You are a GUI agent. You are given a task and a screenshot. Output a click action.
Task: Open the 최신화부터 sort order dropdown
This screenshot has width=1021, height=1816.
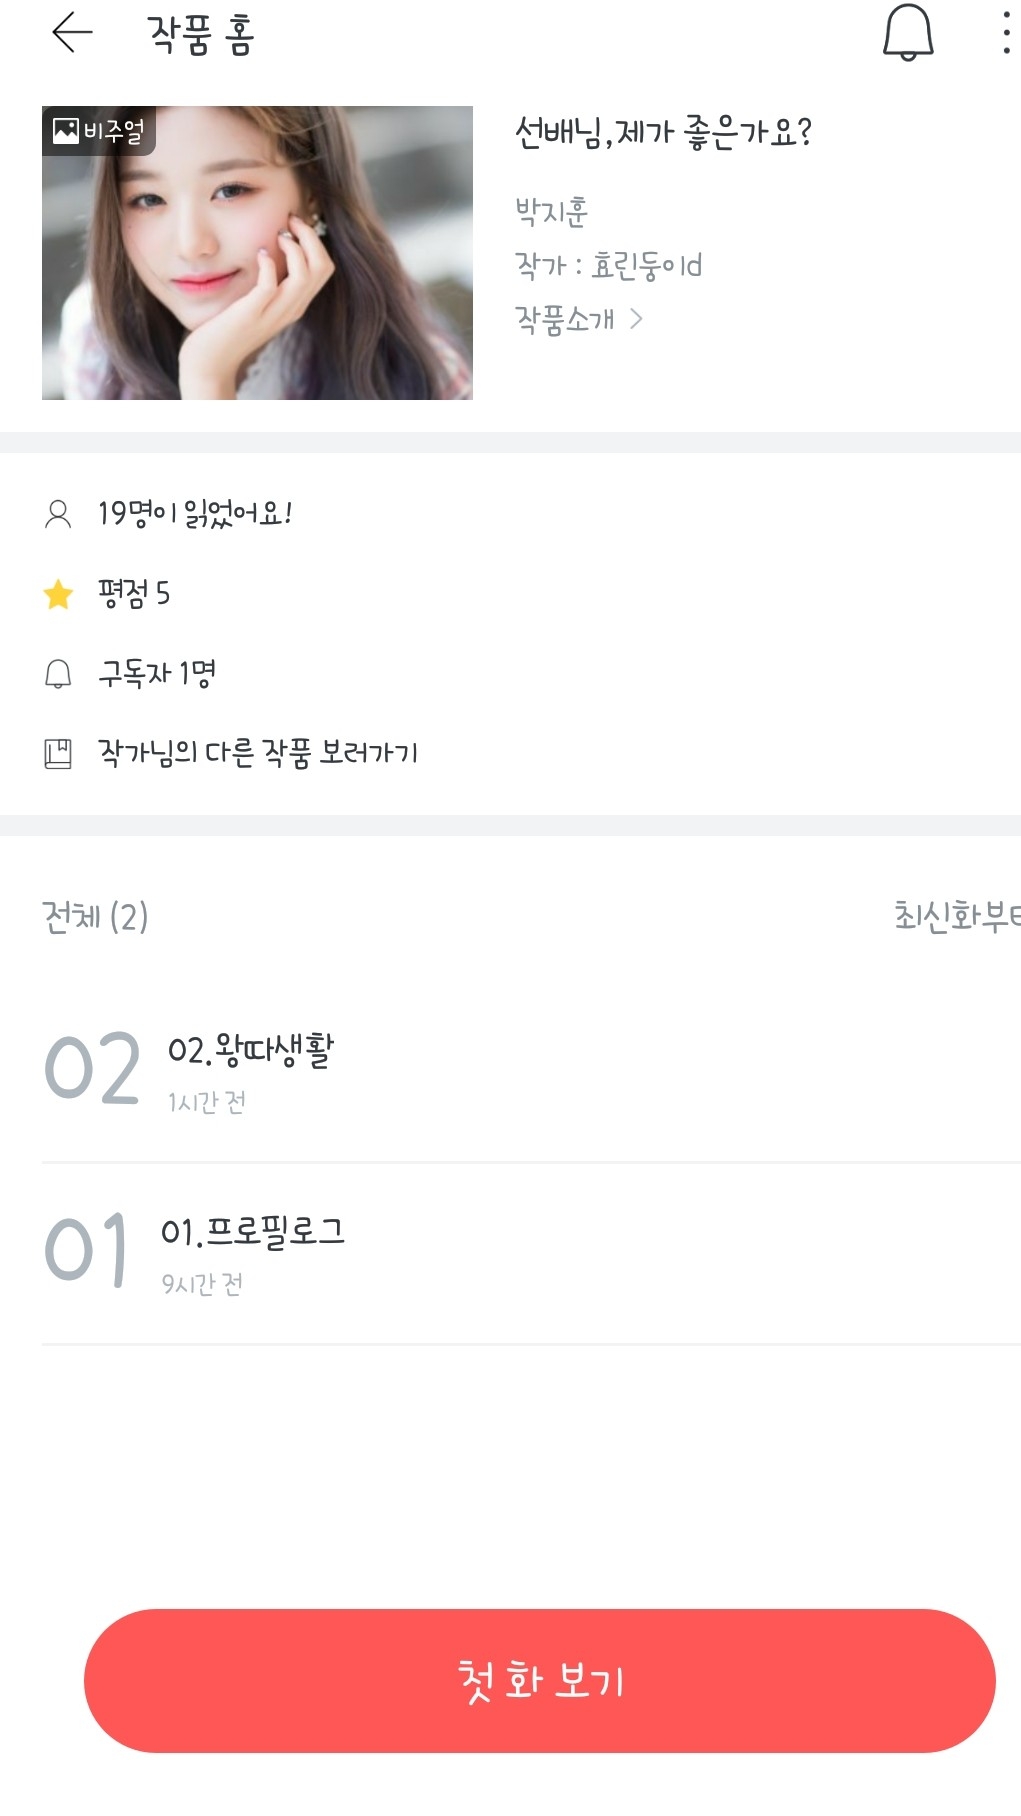[x=956, y=916]
